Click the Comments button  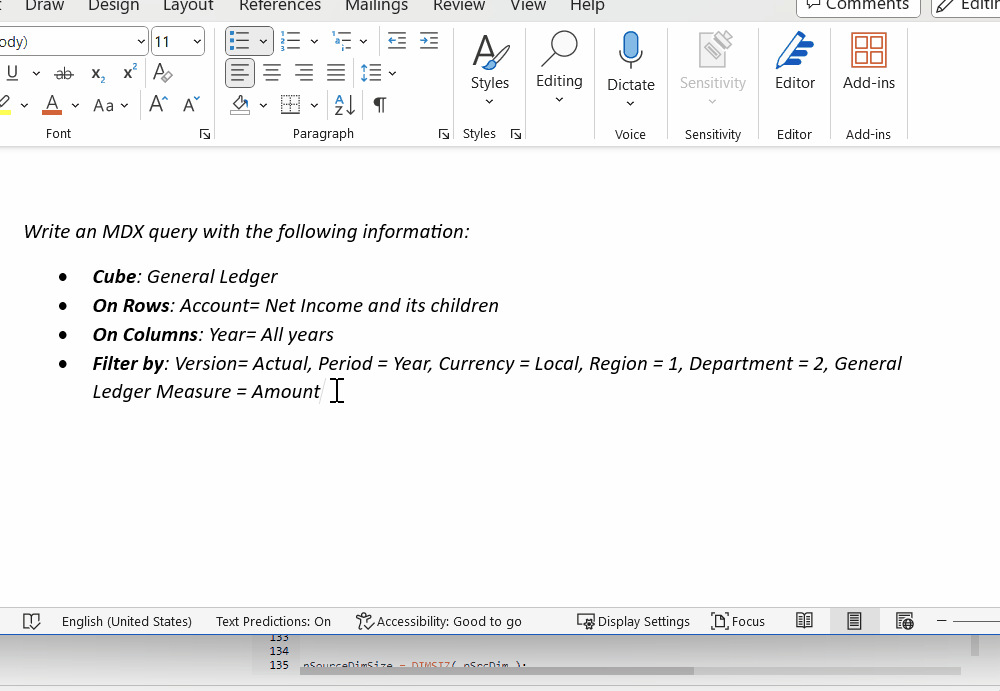tap(857, 6)
